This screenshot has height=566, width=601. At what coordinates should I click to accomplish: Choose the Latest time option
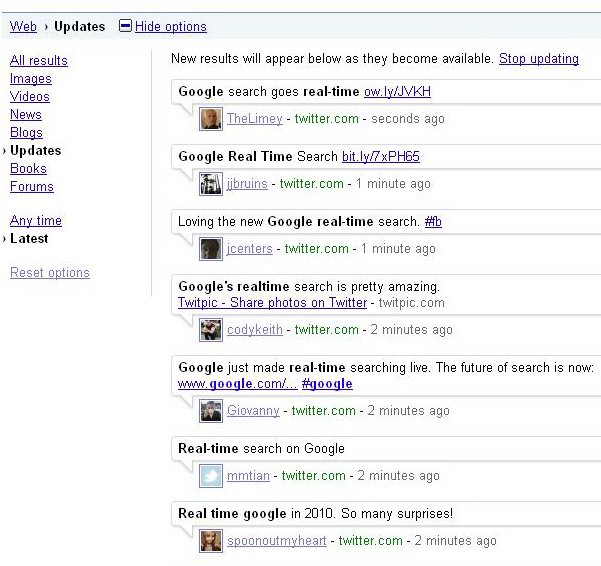[x=29, y=239]
